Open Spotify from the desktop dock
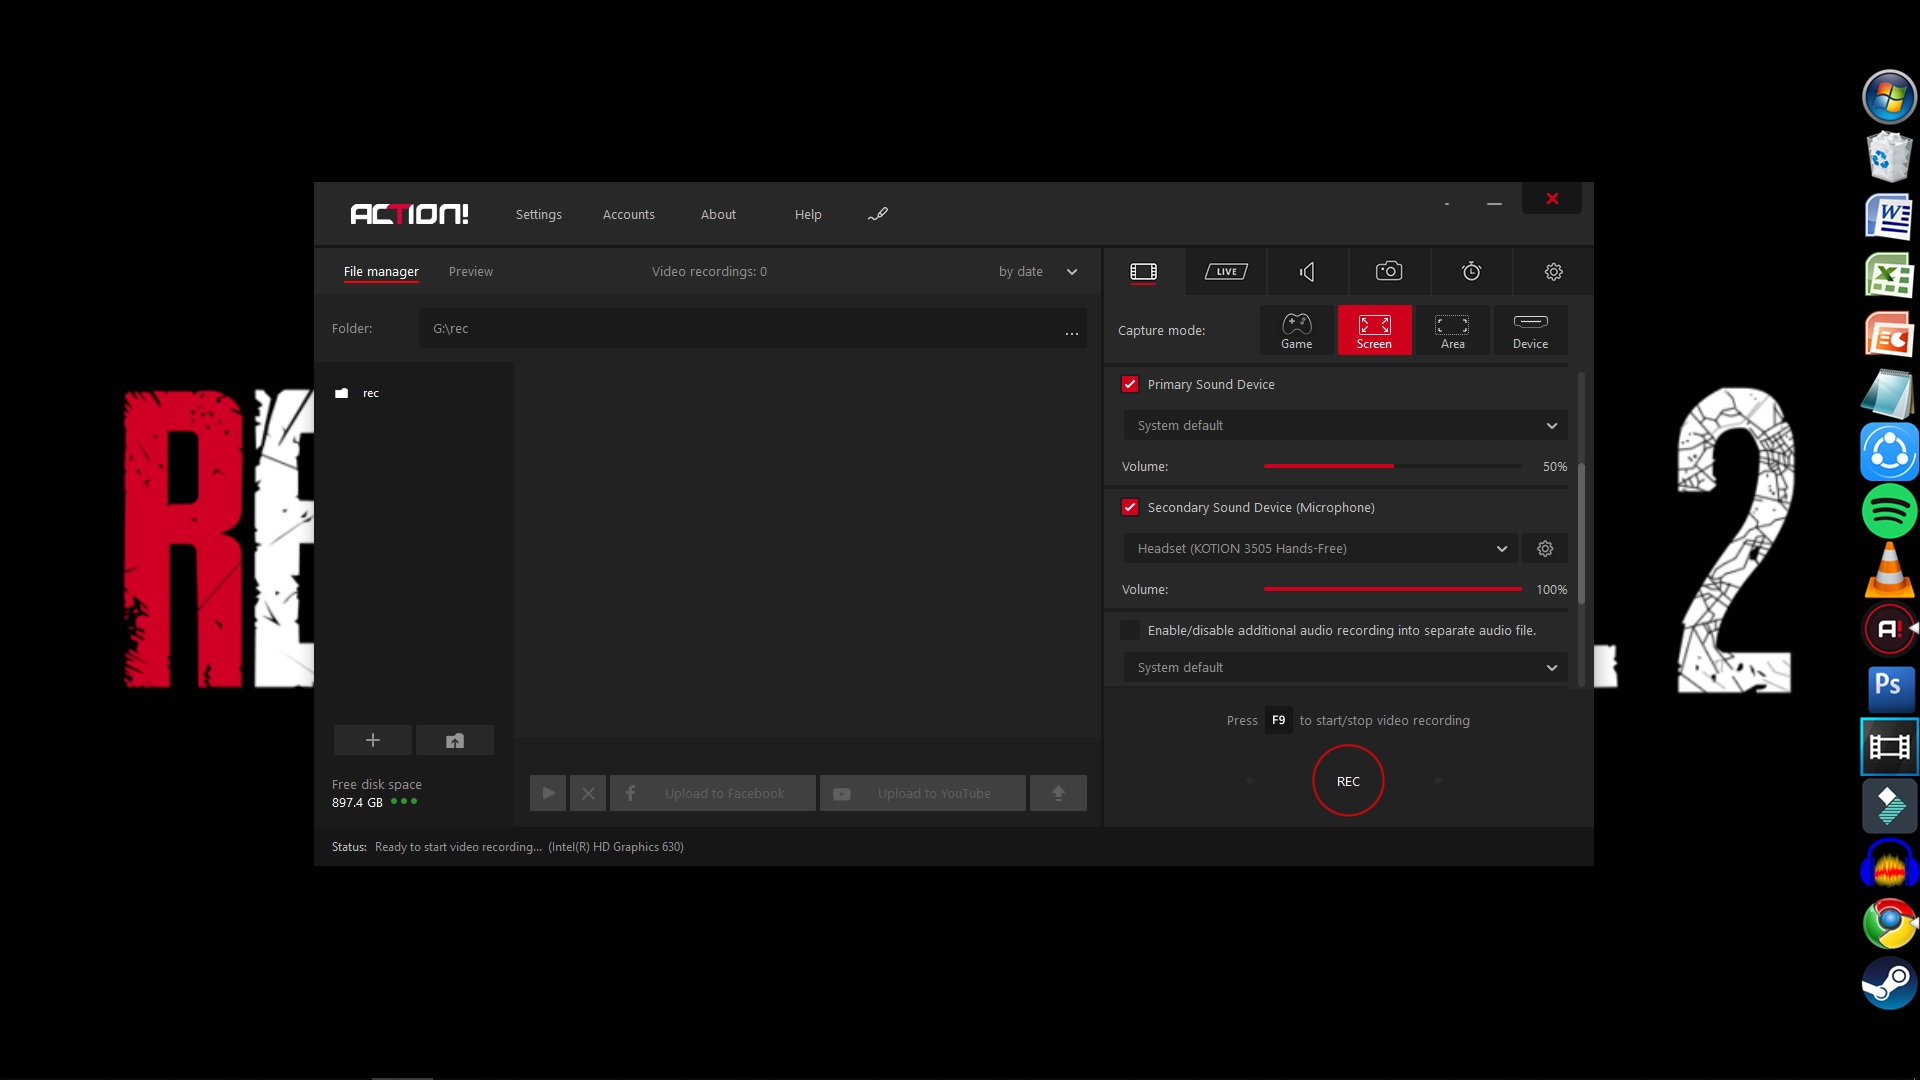 coord(1889,511)
